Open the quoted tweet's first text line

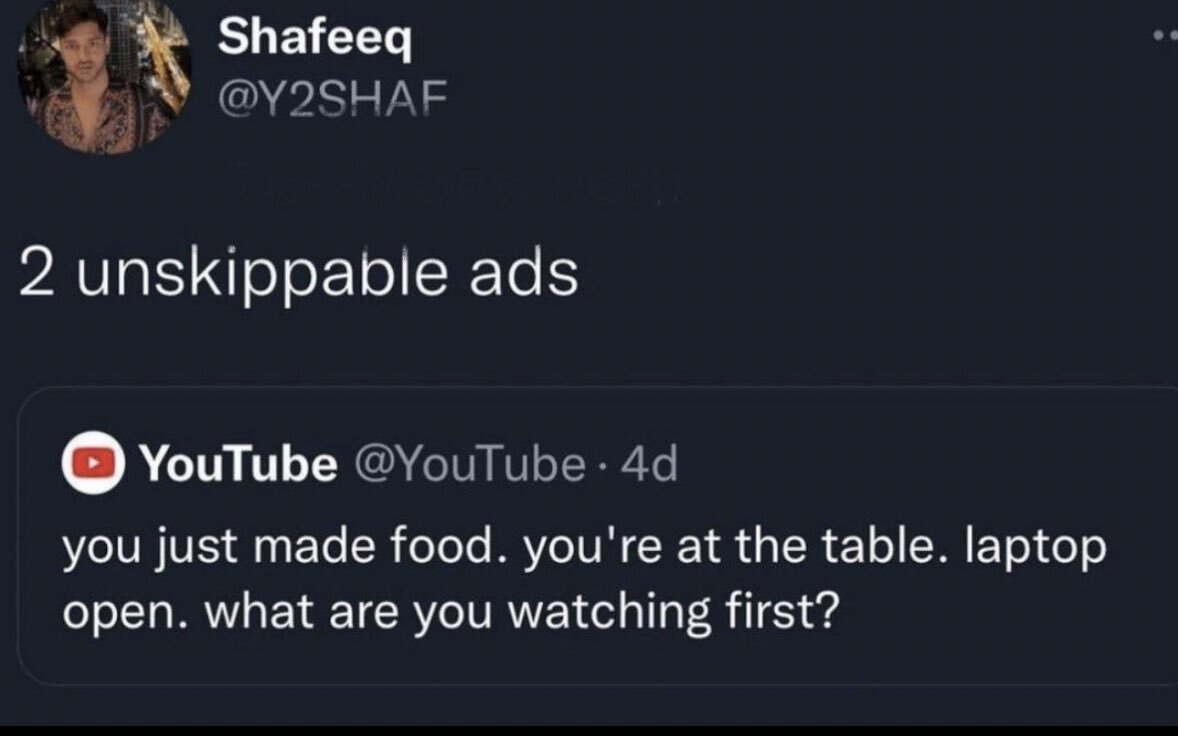pyautogui.click(x=585, y=548)
